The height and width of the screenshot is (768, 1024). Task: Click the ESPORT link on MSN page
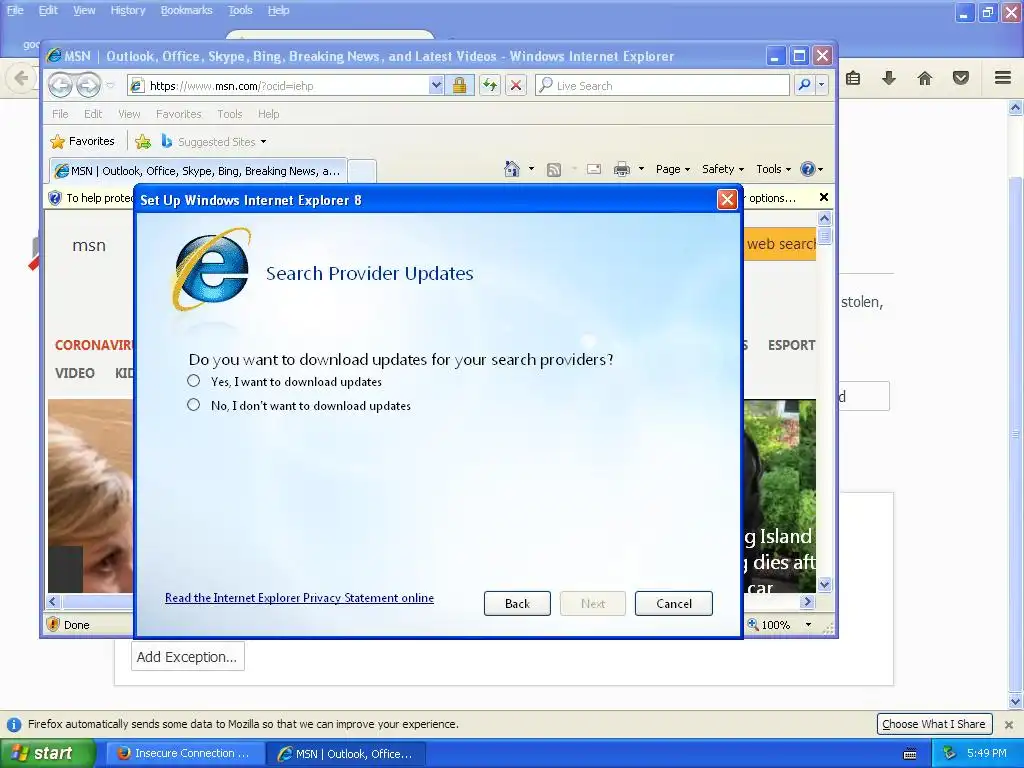[x=792, y=345]
